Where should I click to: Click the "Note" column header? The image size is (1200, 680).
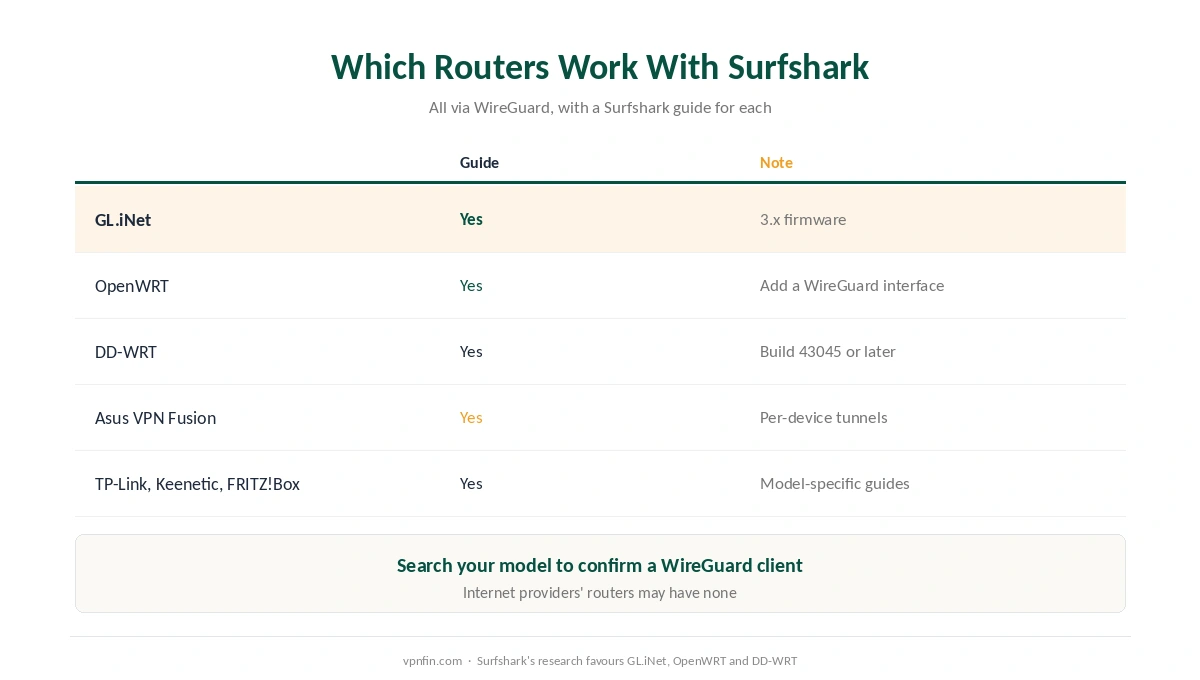coord(776,162)
